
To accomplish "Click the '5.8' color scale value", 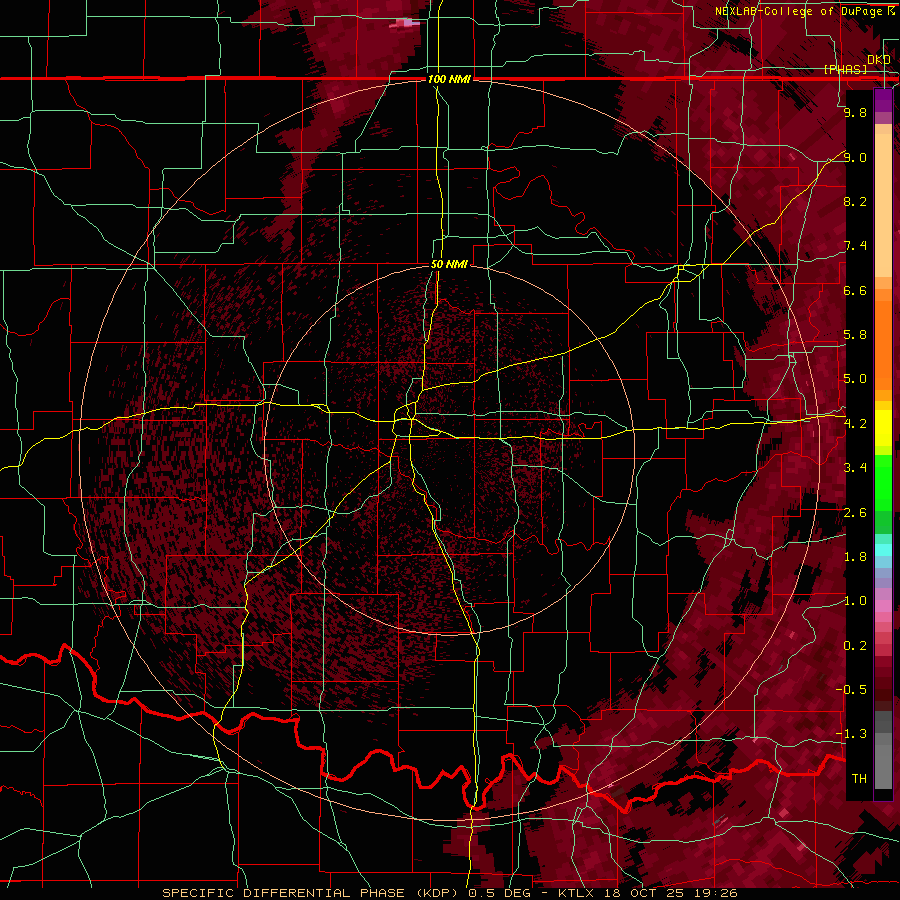I will 855,335.
